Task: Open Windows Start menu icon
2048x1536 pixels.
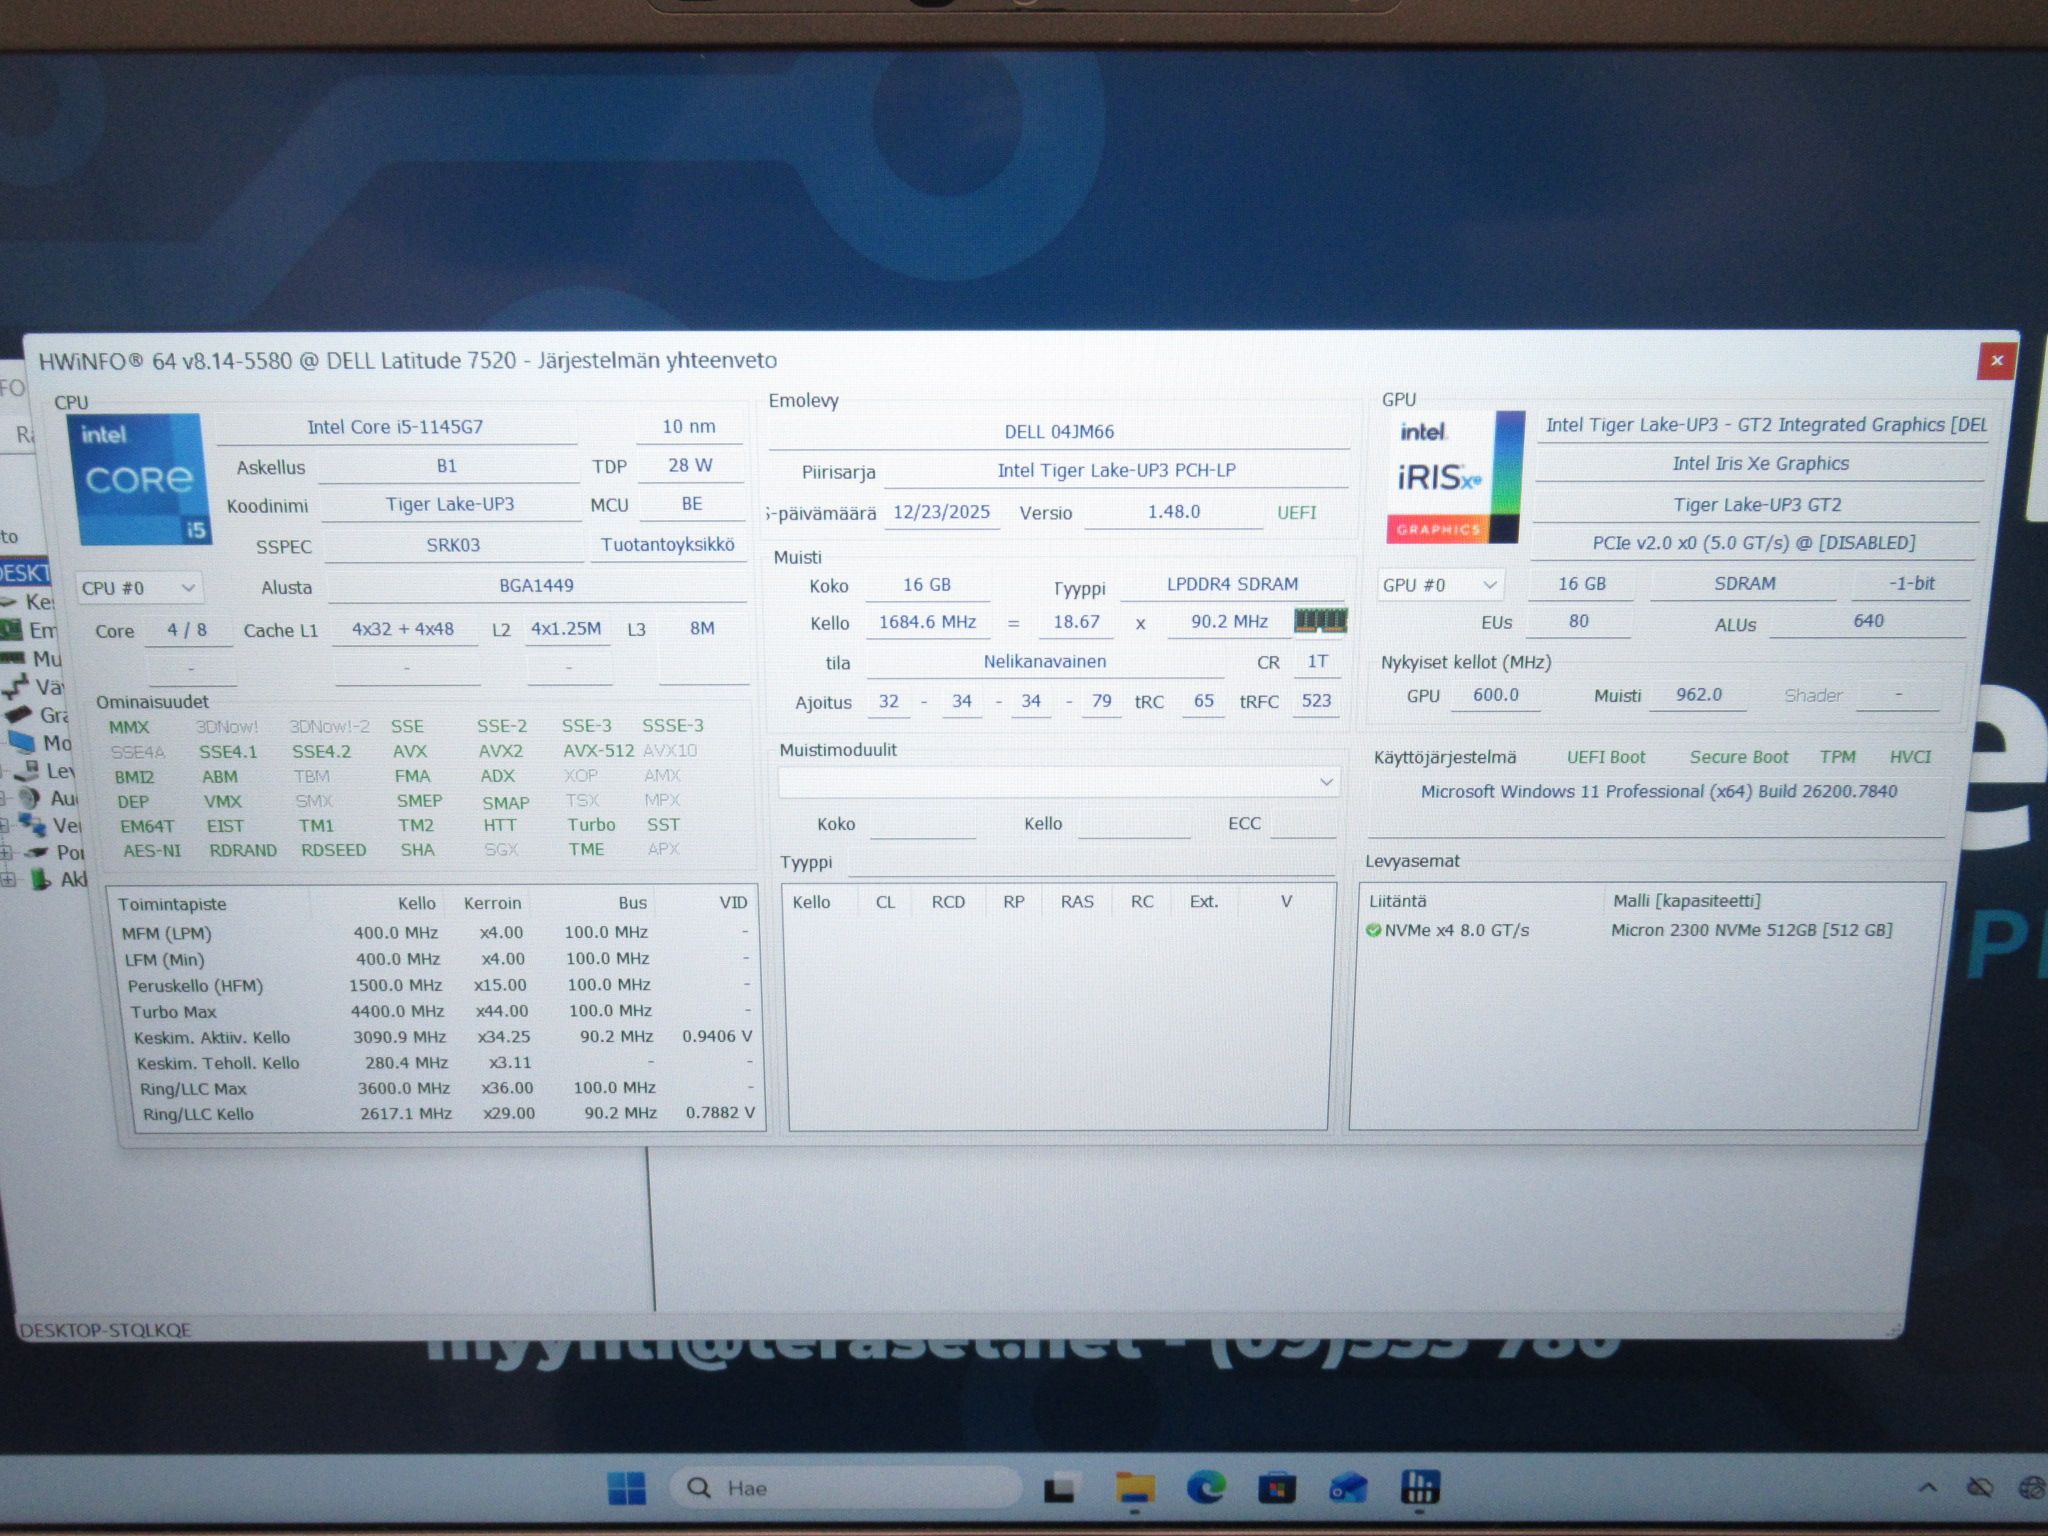Action: (627, 1488)
